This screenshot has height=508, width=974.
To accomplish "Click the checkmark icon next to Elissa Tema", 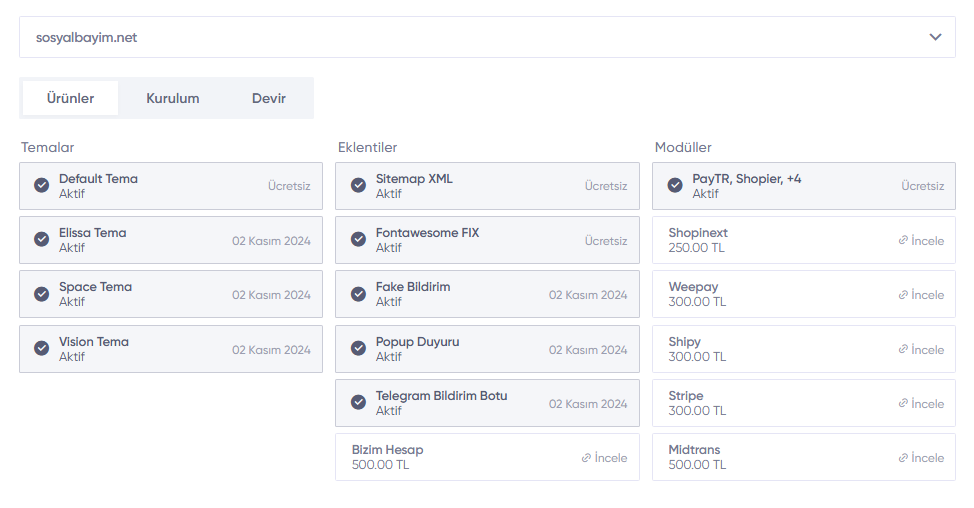I will 42,239.
